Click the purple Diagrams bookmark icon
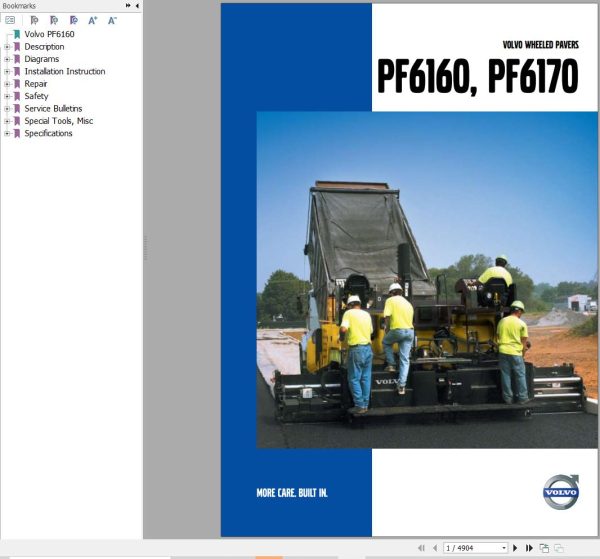This screenshot has height=559, width=600. (17, 59)
